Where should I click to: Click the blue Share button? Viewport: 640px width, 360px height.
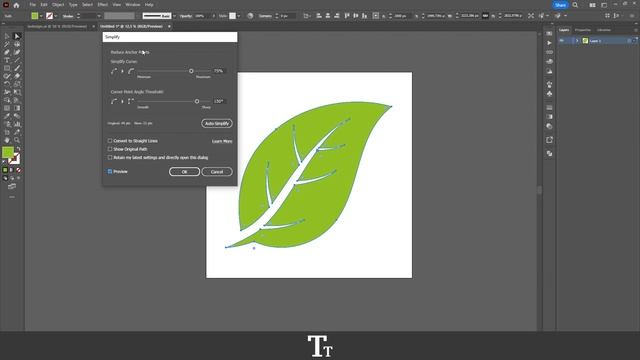coord(560,5)
